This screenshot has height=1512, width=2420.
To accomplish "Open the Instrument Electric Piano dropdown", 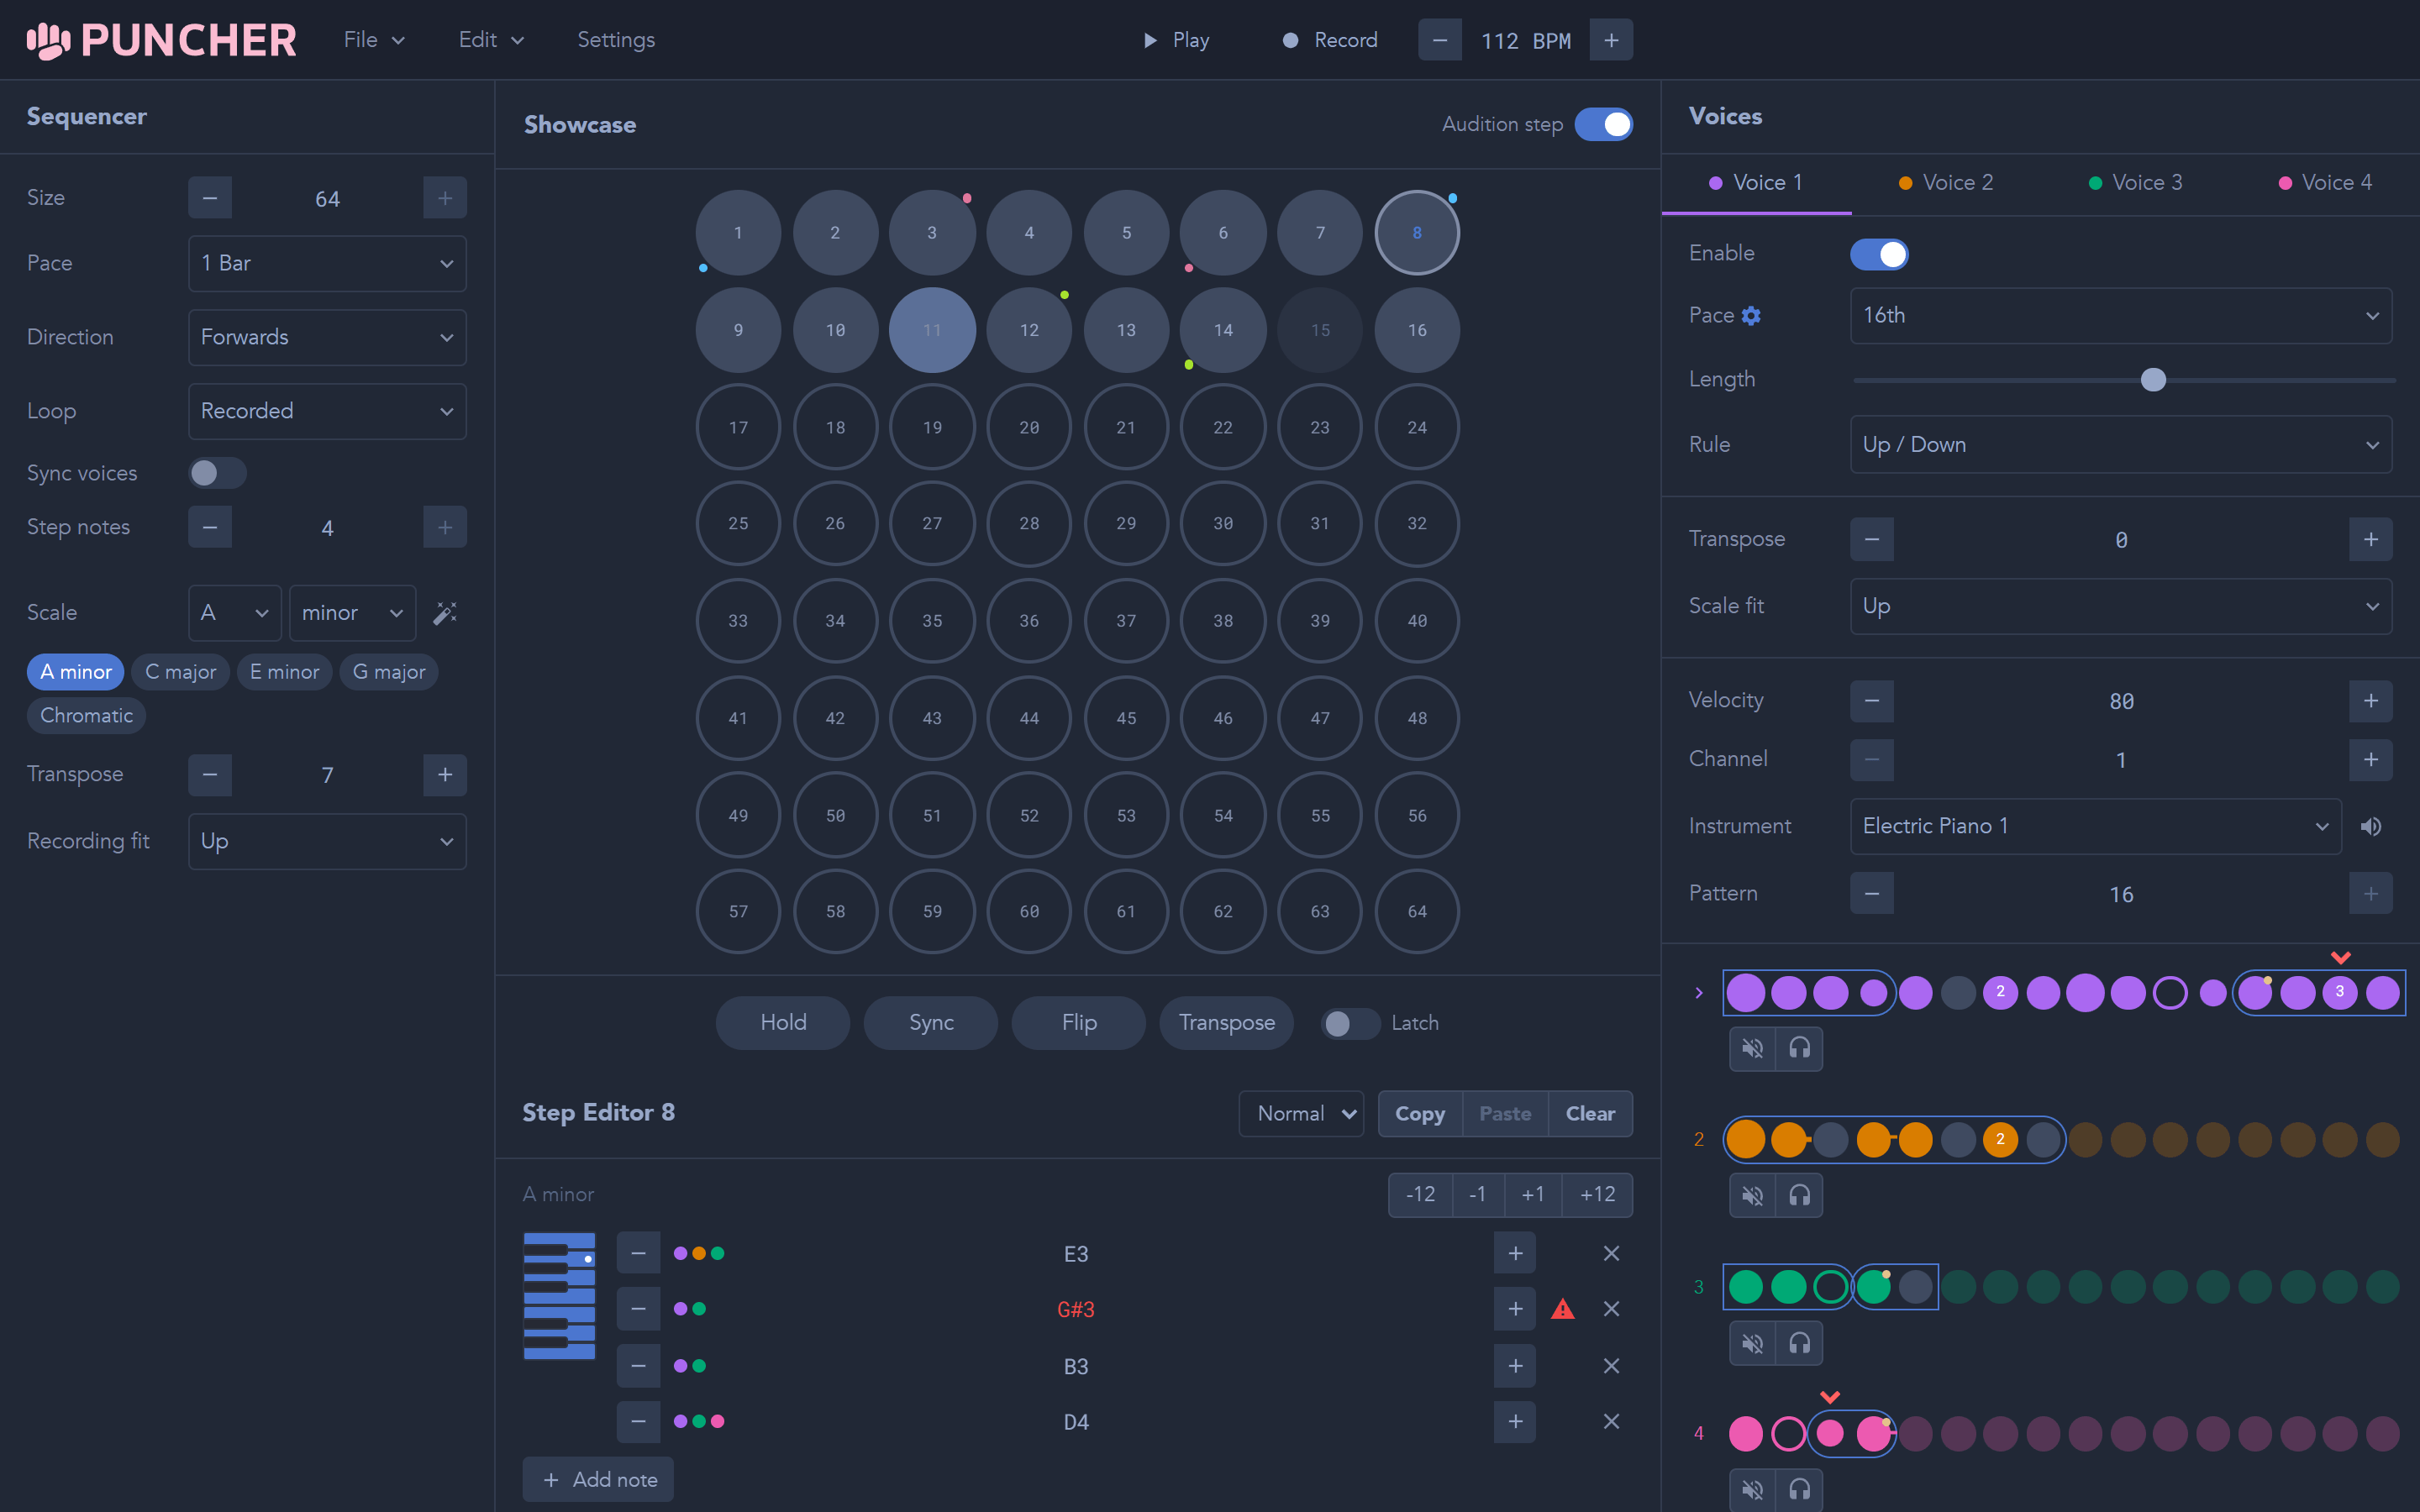I will point(2096,827).
